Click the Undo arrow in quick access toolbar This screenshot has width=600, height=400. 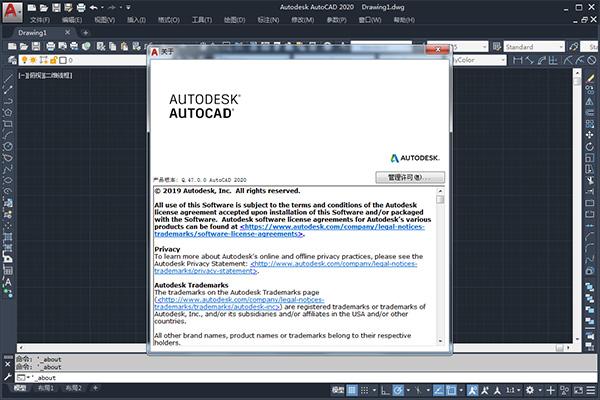tap(94, 7)
